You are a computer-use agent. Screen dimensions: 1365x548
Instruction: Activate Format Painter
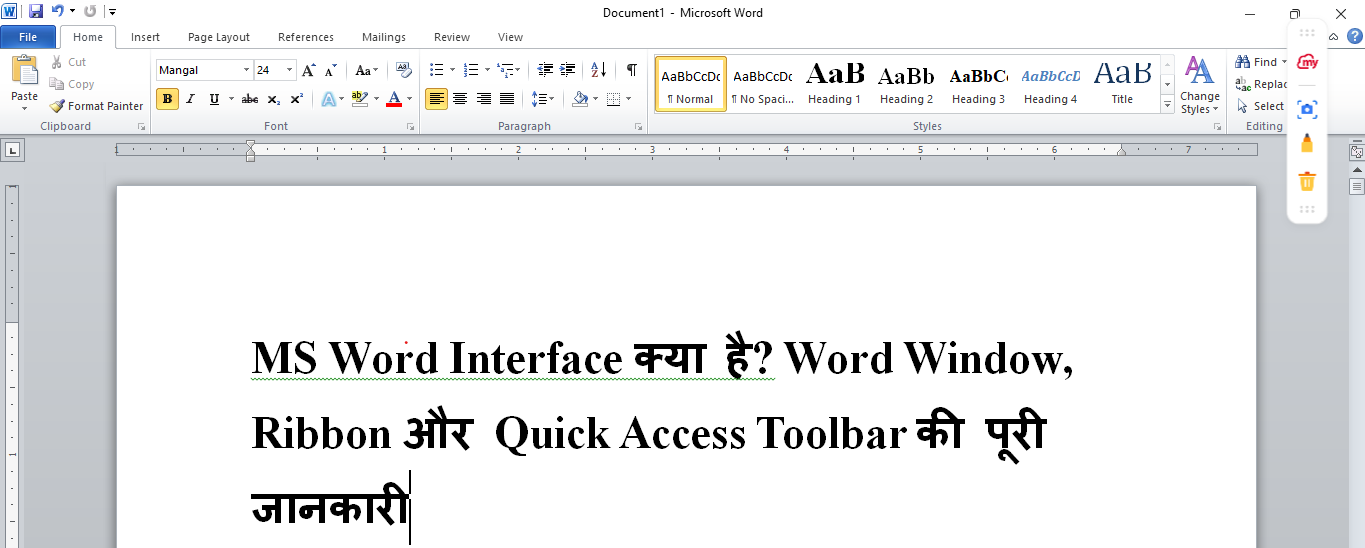pos(97,106)
